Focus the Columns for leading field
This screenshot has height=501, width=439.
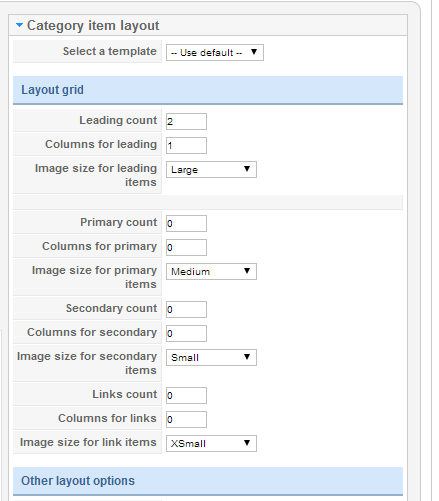pos(186,145)
